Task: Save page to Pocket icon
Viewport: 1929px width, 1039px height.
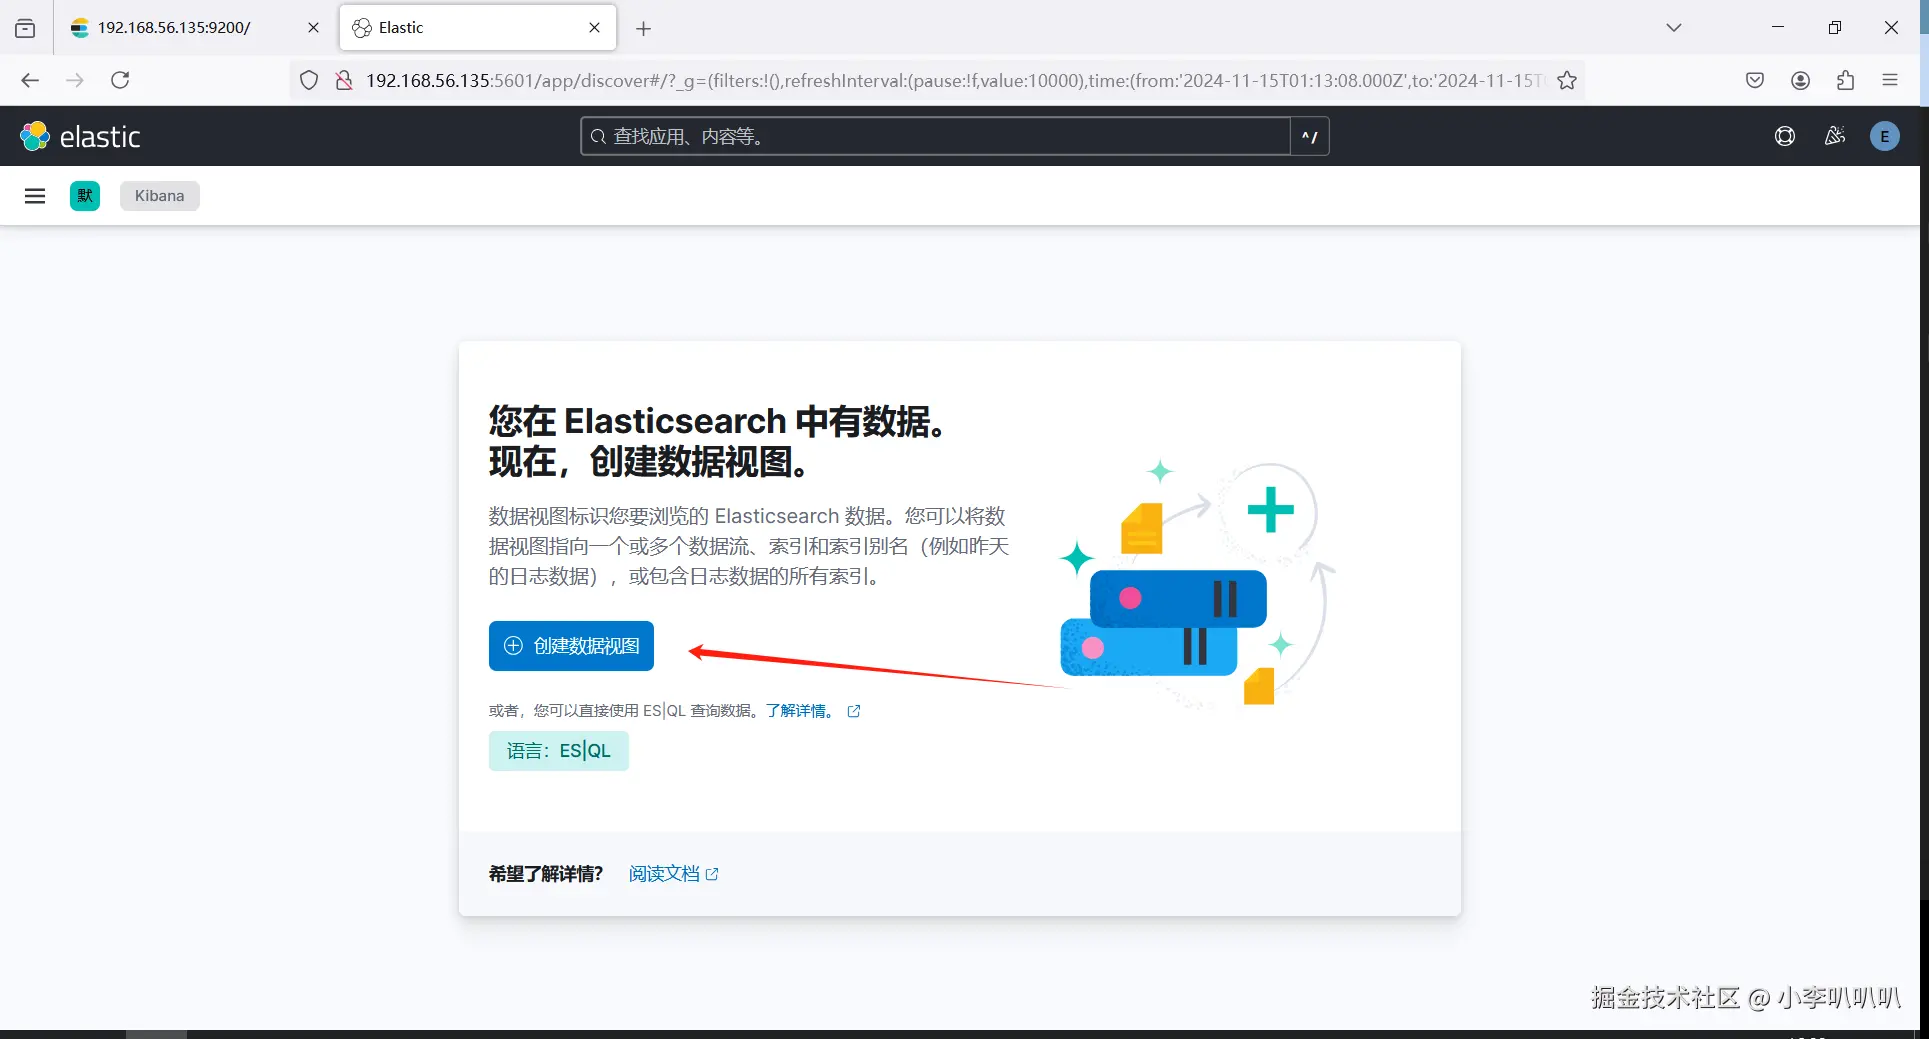Action: tap(1755, 80)
